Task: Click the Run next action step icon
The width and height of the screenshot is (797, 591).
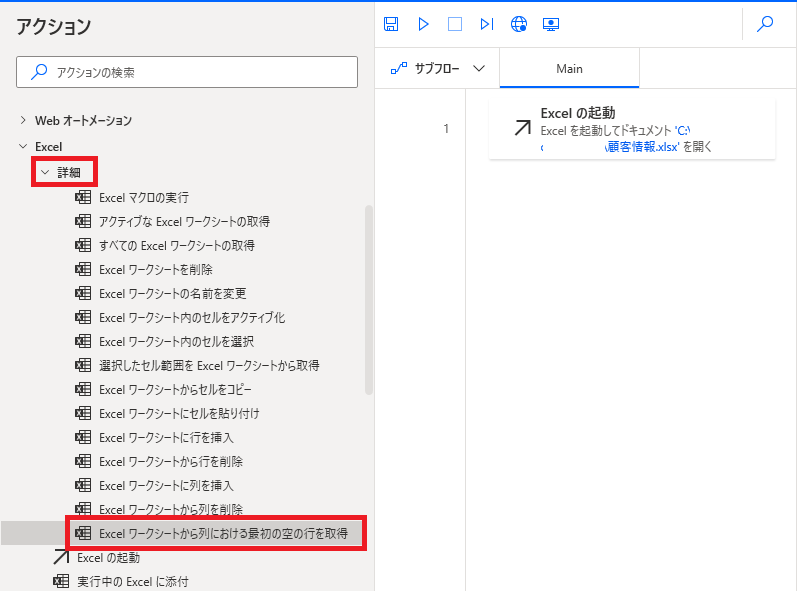Action: pos(486,24)
